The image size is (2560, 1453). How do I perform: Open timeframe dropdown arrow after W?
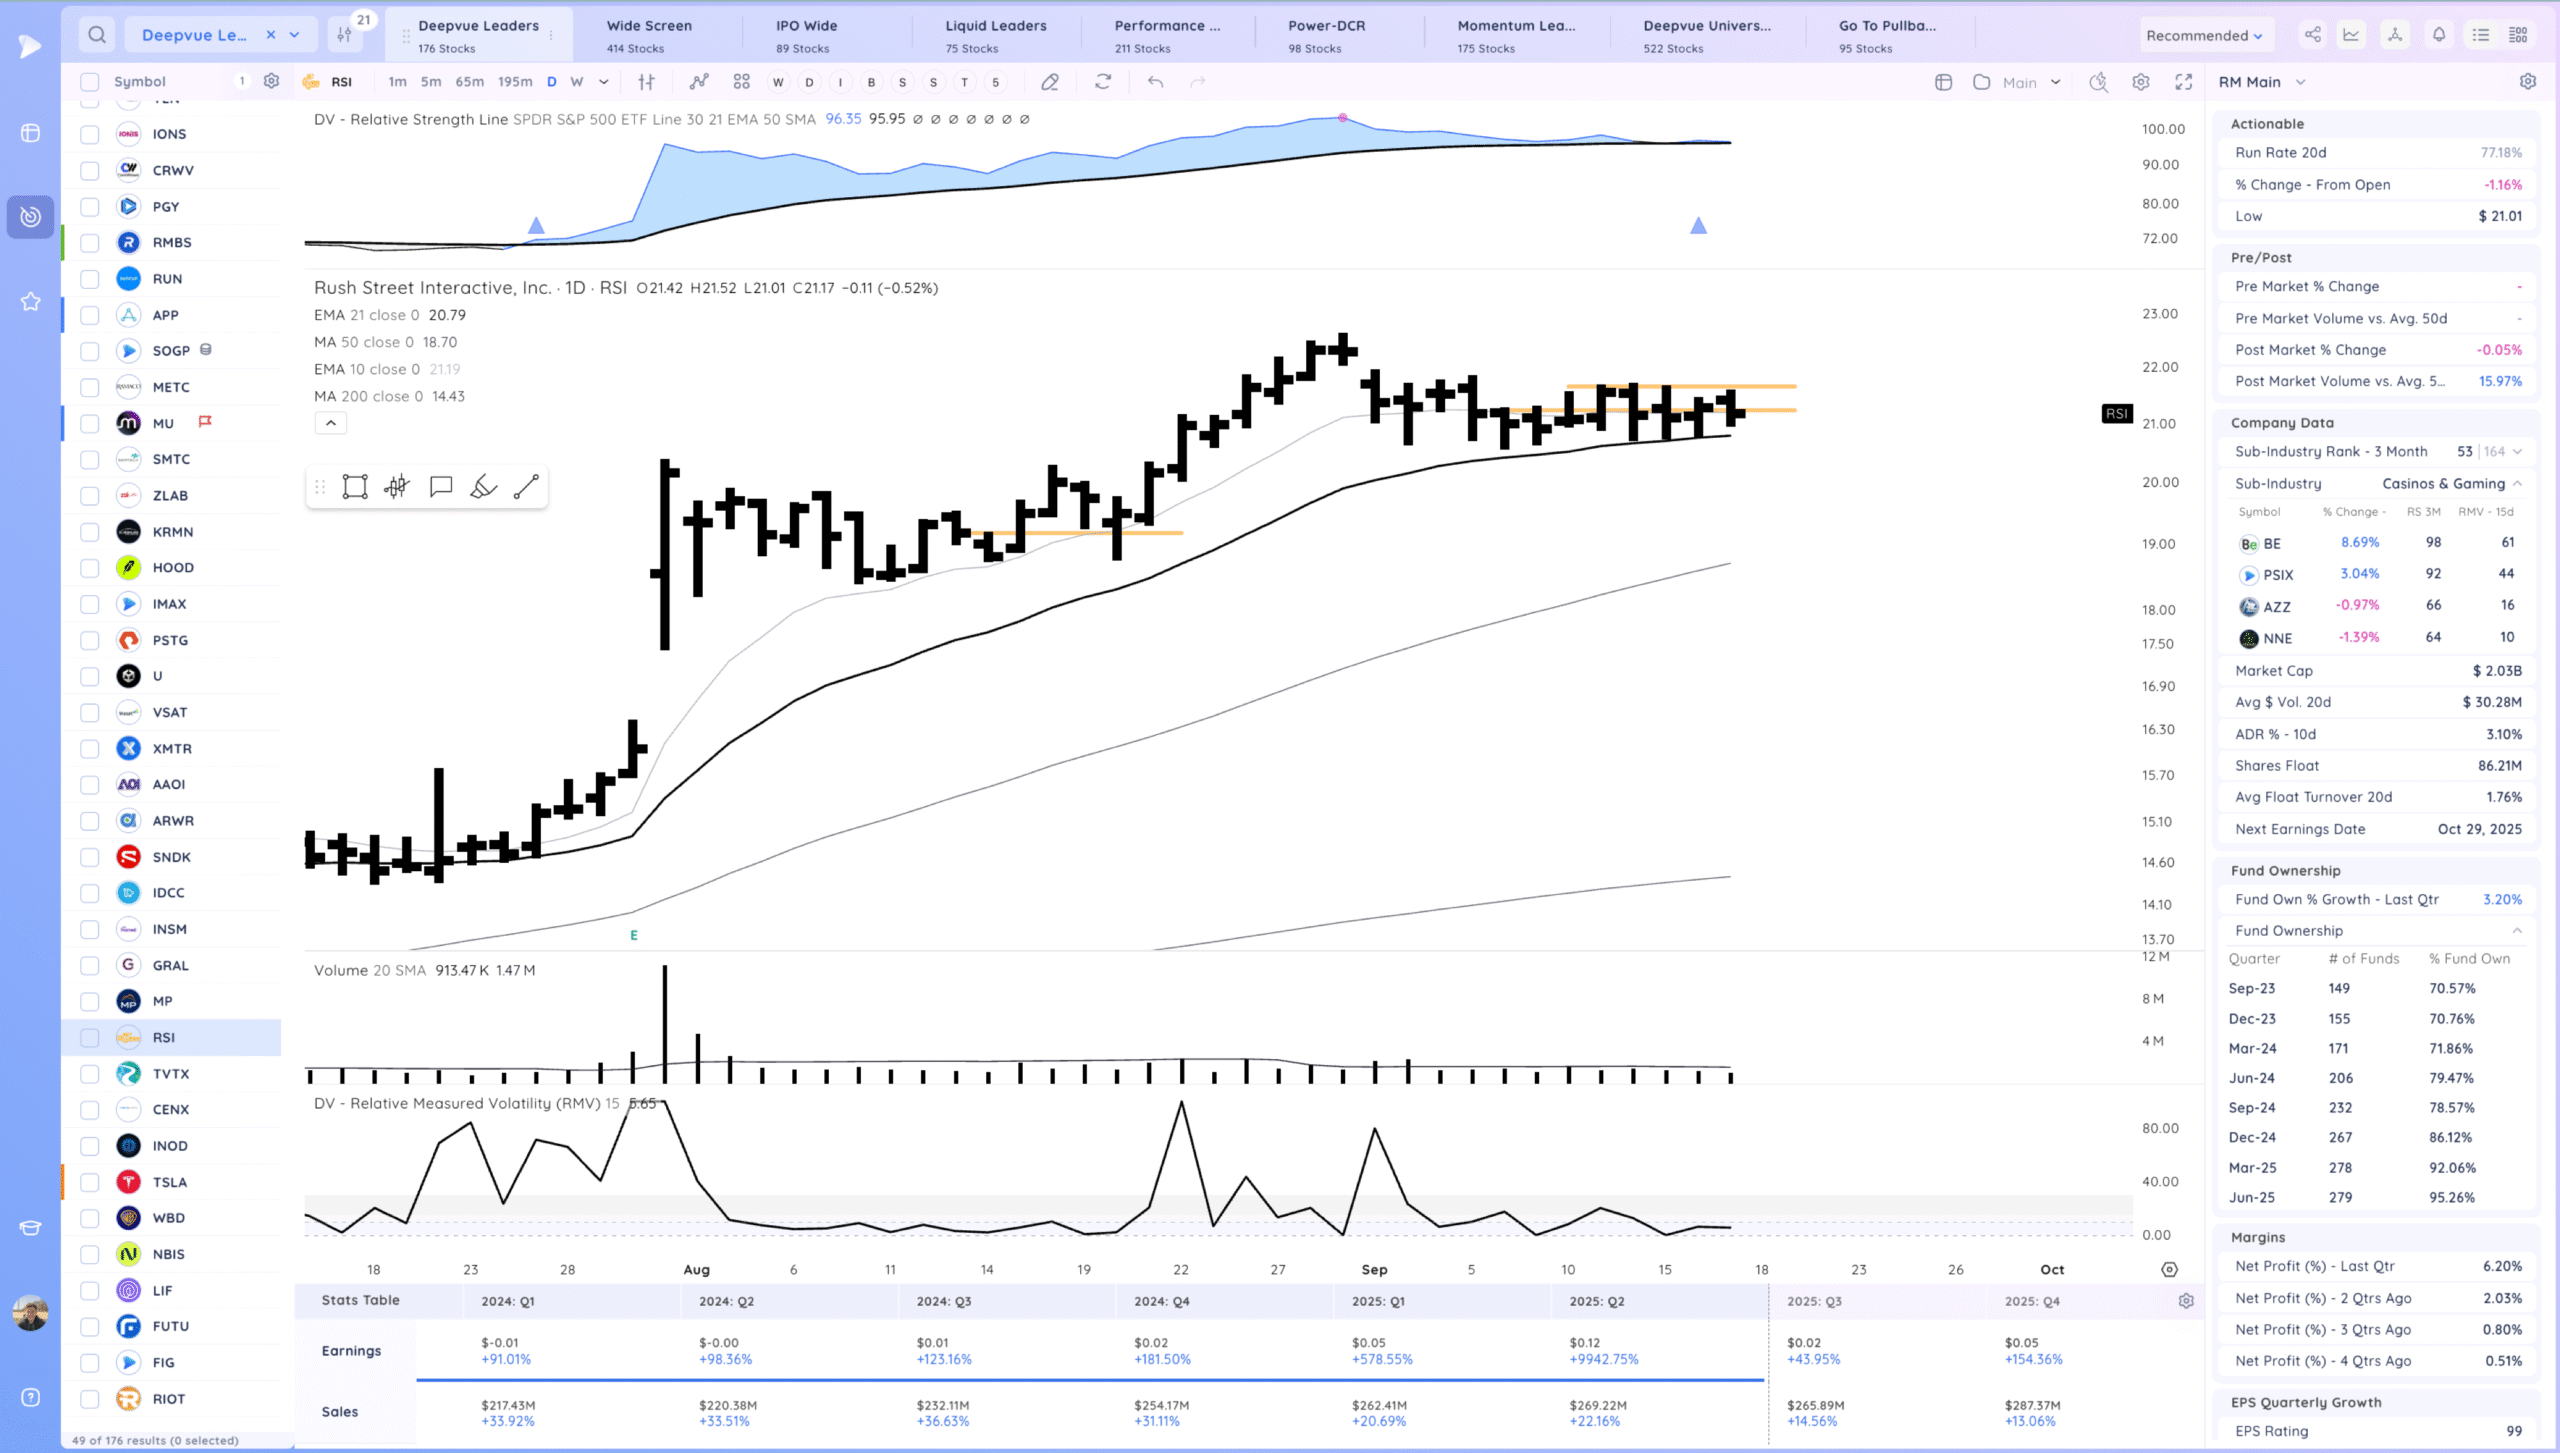(x=604, y=82)
